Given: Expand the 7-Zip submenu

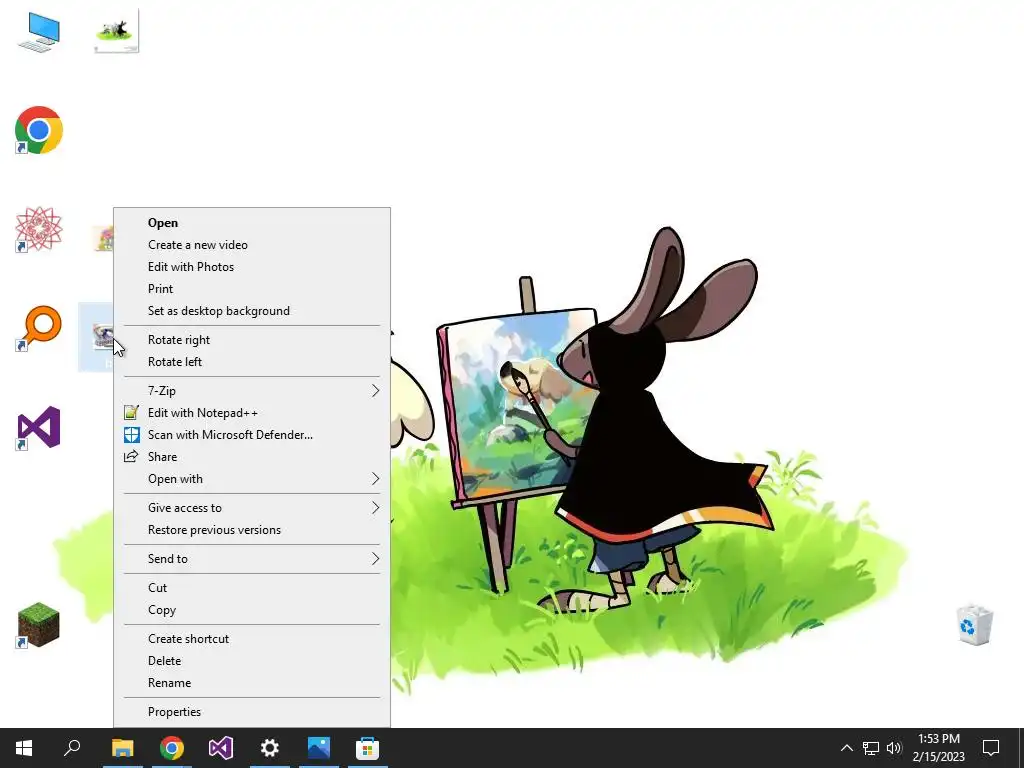Looking at the screenshot, I should click(251, 391).
